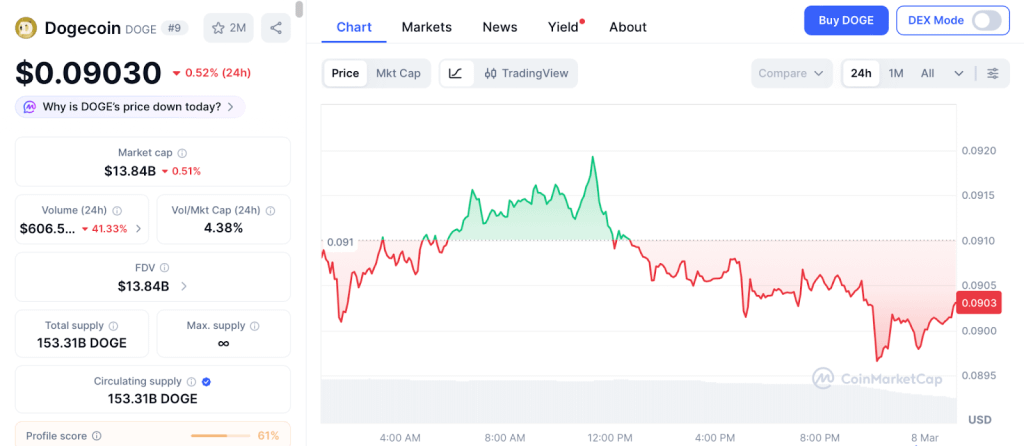Click the star watchlist icon showing 2M

tap(228, 28)
